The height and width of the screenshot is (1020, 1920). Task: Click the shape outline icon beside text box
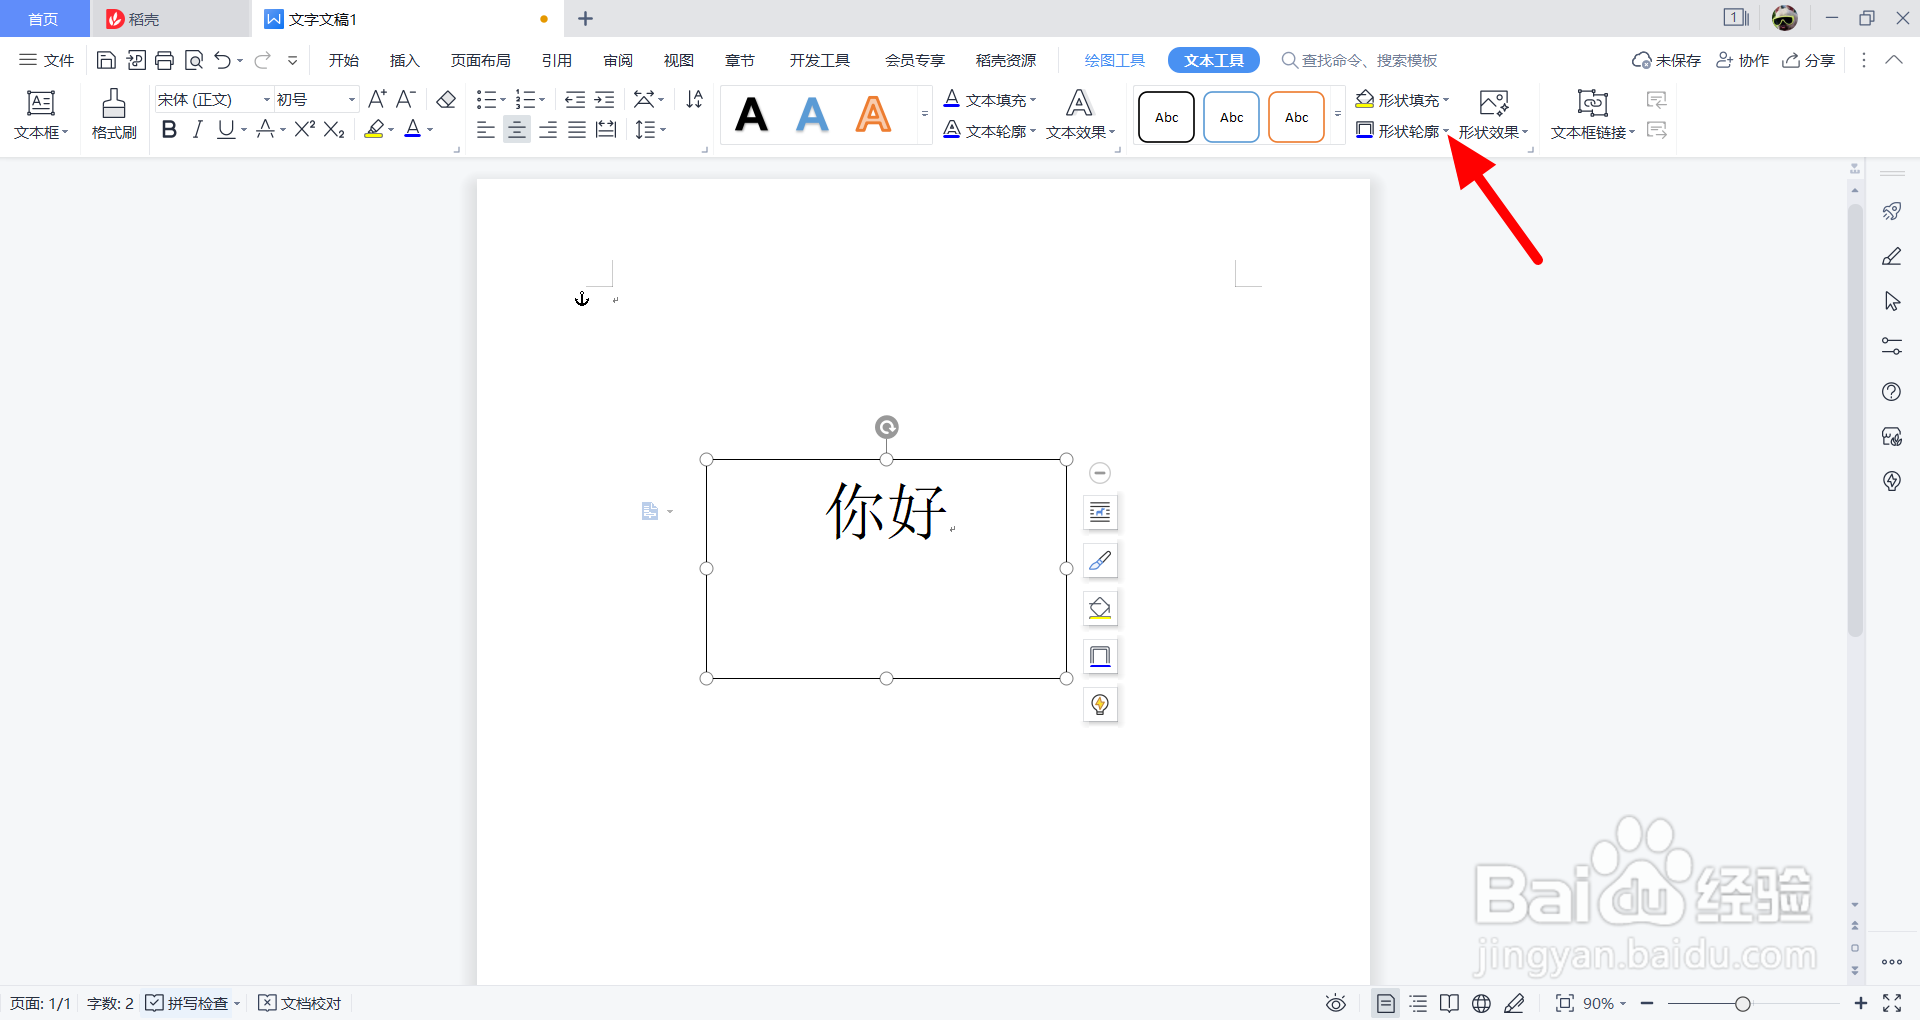click(x=1100, y=657)
